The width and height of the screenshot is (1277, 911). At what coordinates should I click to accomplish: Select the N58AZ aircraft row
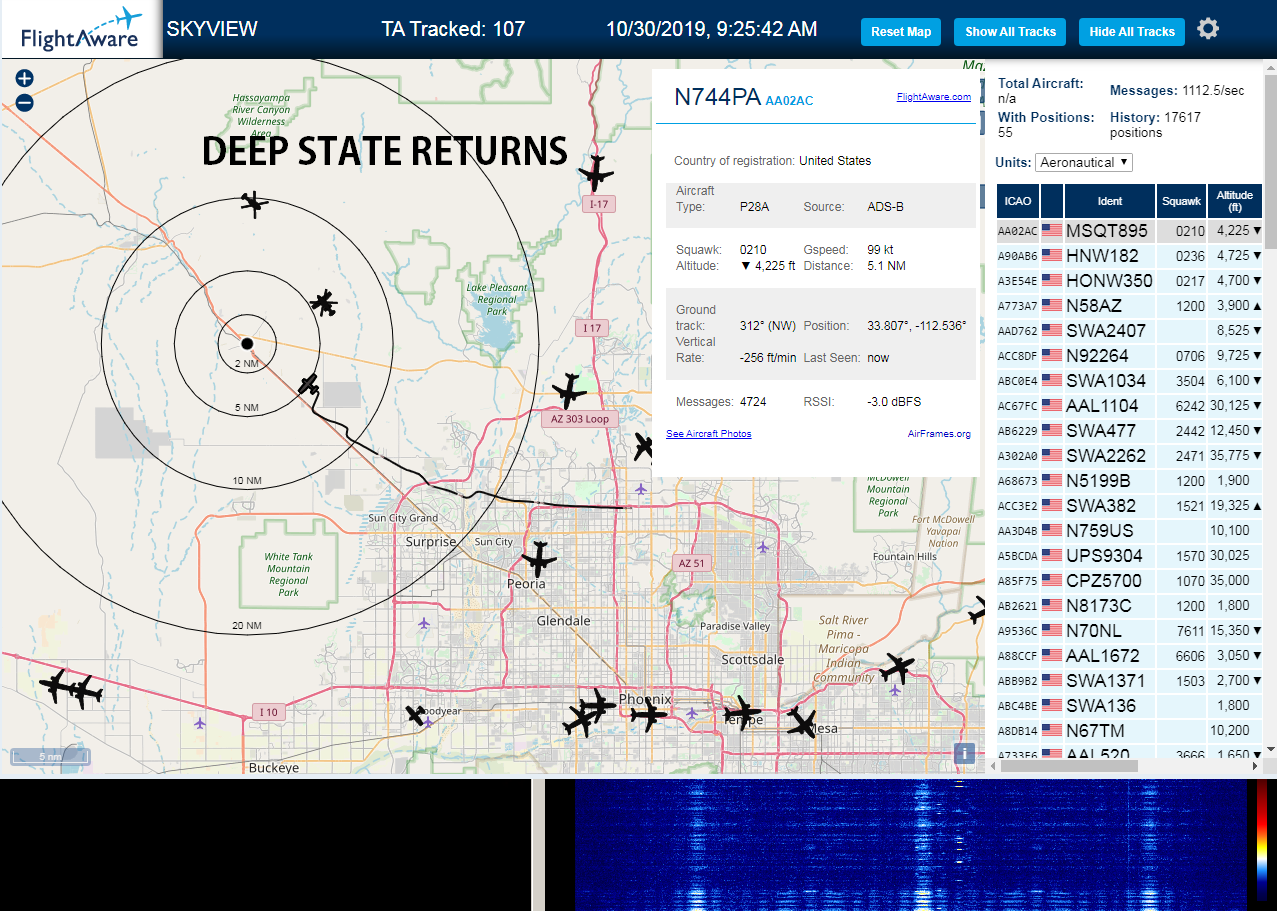[x=1129, y=306]
